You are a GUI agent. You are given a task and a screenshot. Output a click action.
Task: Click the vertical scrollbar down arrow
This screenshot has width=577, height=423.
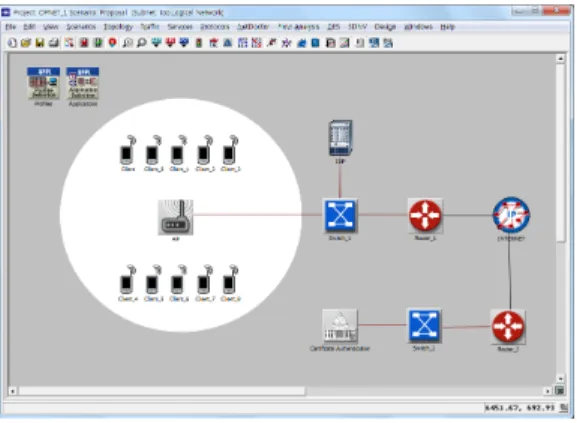(x=560, y=378)
